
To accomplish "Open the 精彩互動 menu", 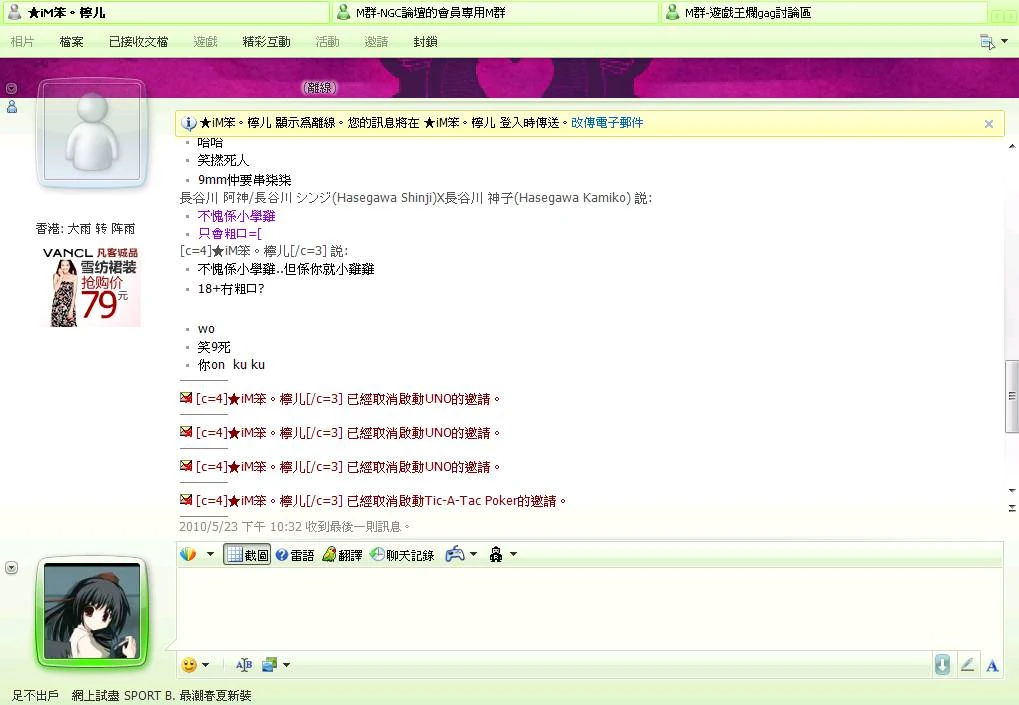I will click(266, 42).
